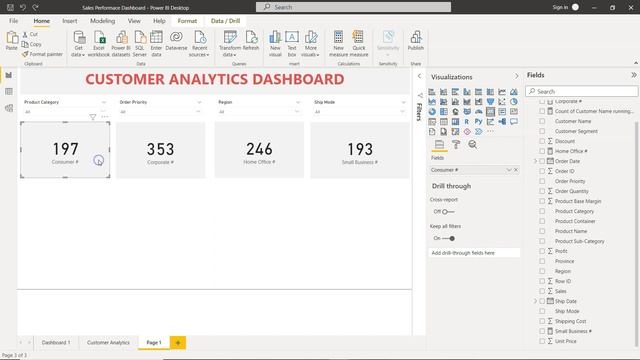Tick the Unit Price field checkbox
The width and height of the screenshot is (640, 360).
click(542, 341)
